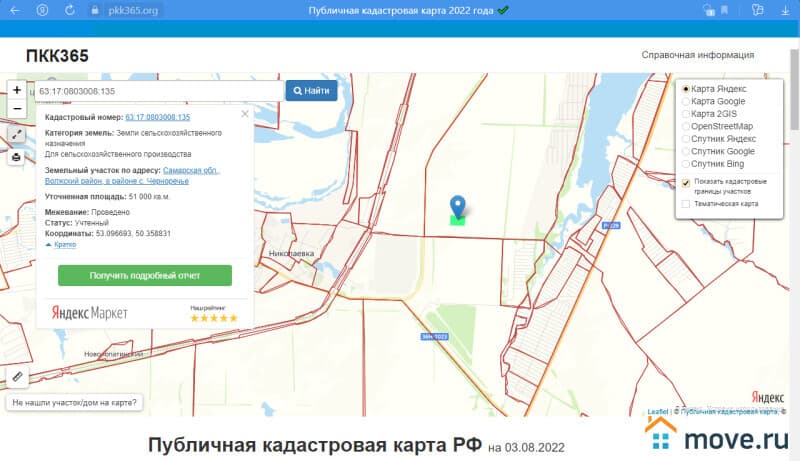This screenshot has width=800, height=461.
Task: Activate the ruler measurement tool
Action: [x=17, y=377]
